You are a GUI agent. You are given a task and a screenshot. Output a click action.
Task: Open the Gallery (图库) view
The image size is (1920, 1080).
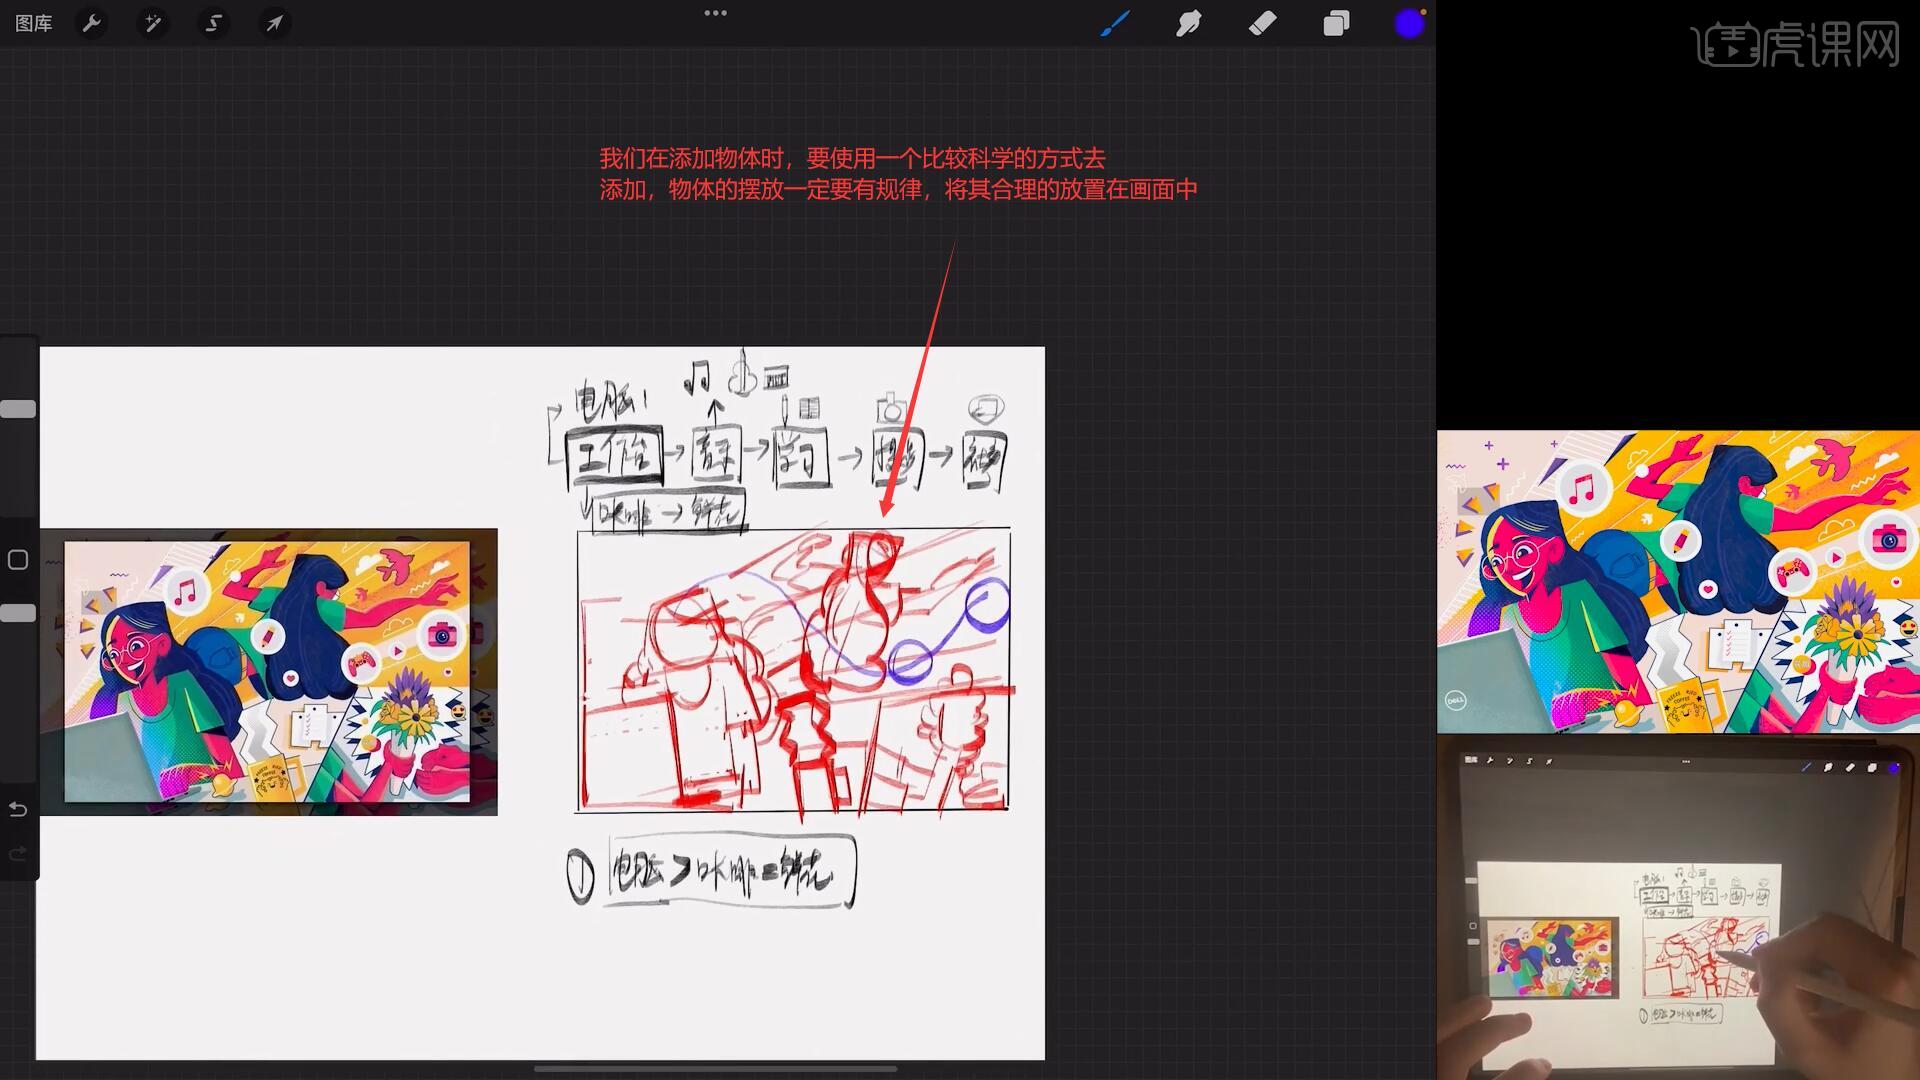(x=33, y=23)
